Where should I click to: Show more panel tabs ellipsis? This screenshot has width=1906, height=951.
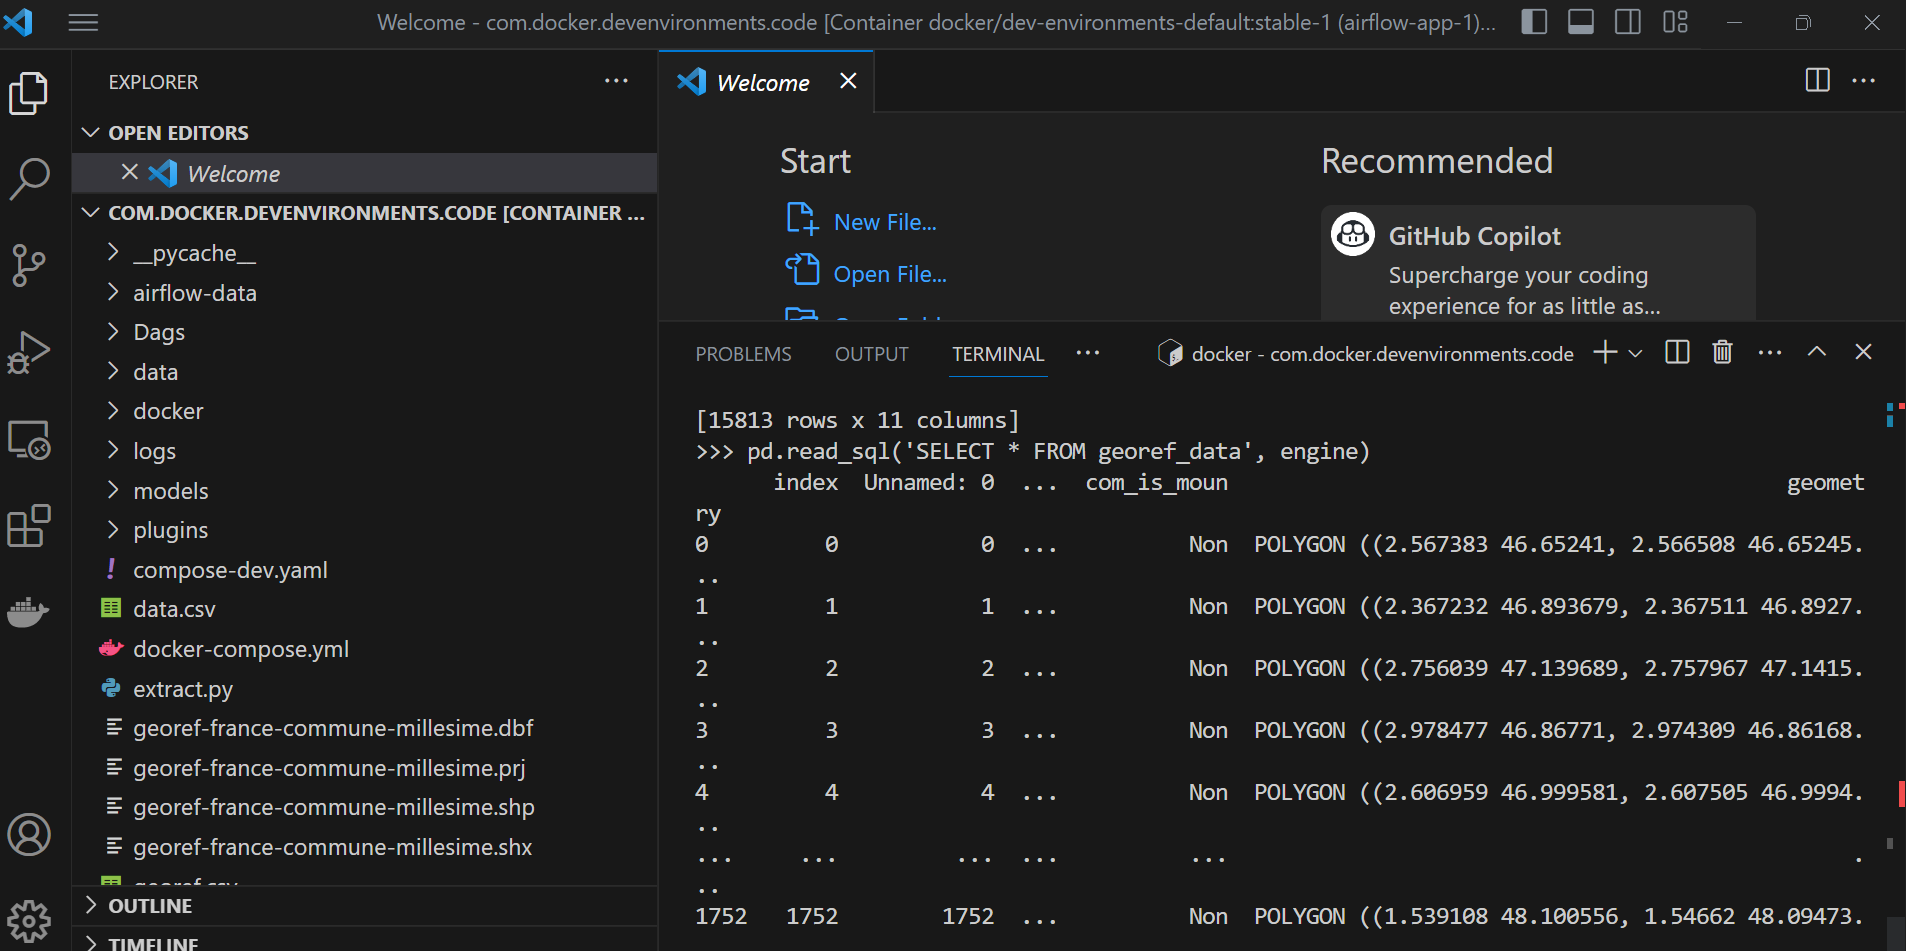pos(1088,353)
